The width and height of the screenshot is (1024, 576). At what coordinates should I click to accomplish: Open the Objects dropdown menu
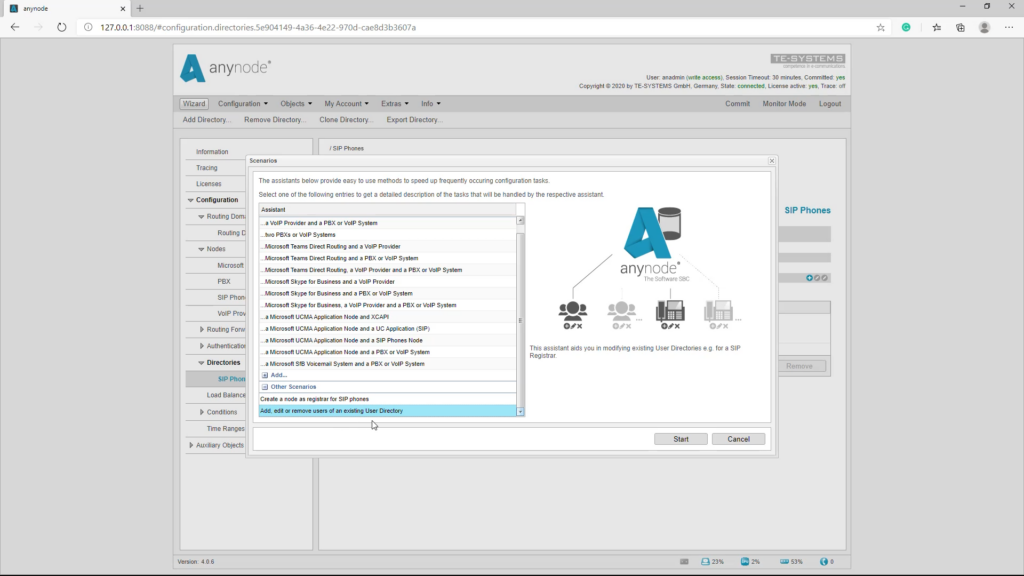(296, 104)
